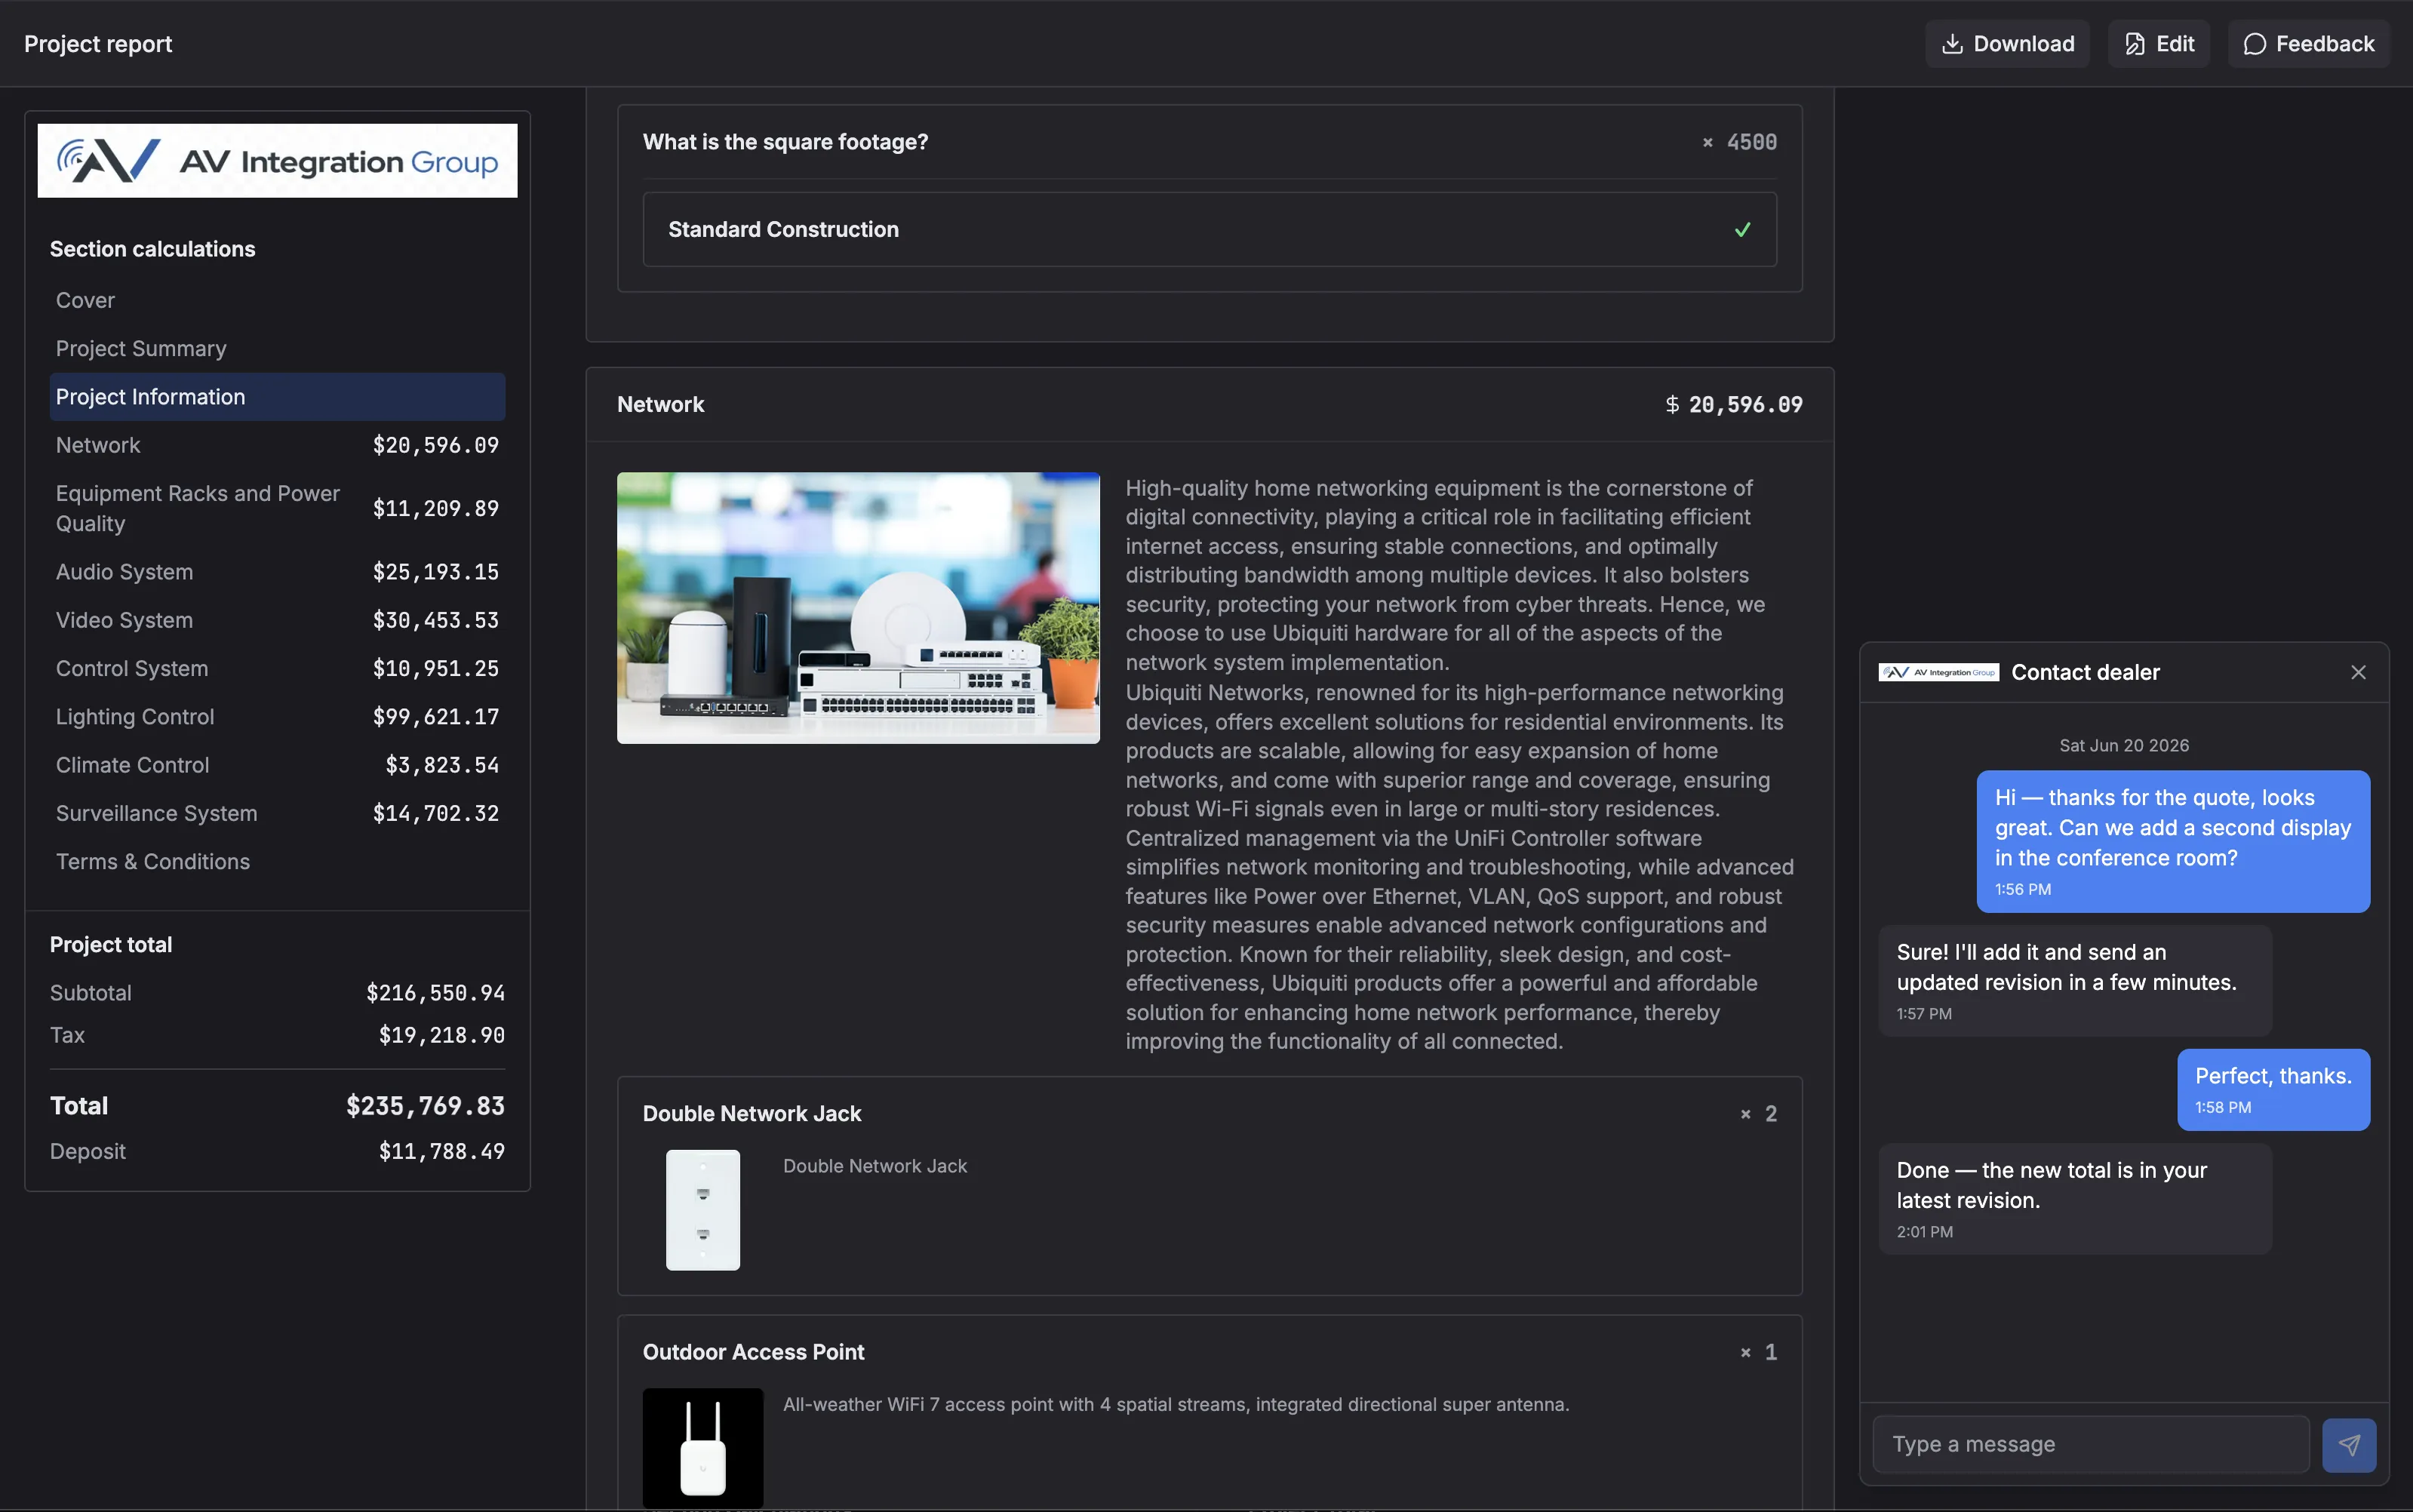Open the Control System section
The width and height of the screenshot is (2413, 1512).
(x=277, y=668)
